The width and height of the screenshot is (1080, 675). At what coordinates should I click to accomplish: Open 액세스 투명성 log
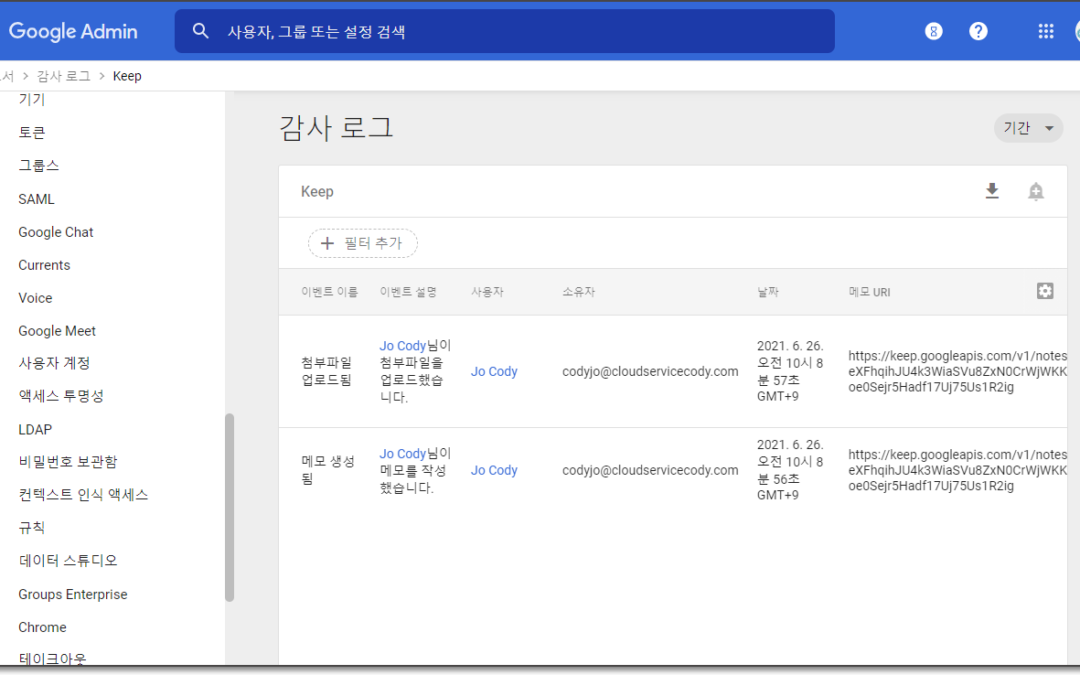pos(61,396)
